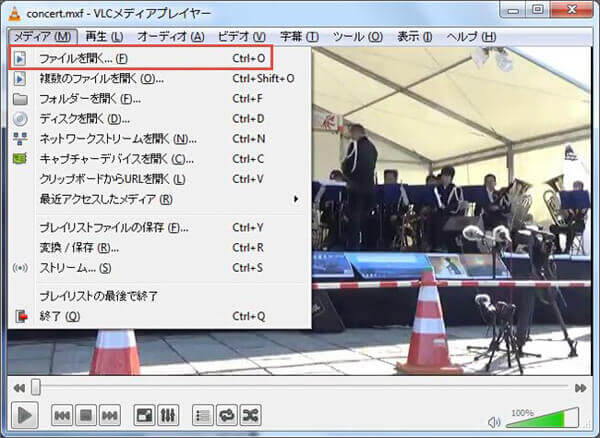Adjust the green volume slider
600x438 pixels.
pos(542,418)
